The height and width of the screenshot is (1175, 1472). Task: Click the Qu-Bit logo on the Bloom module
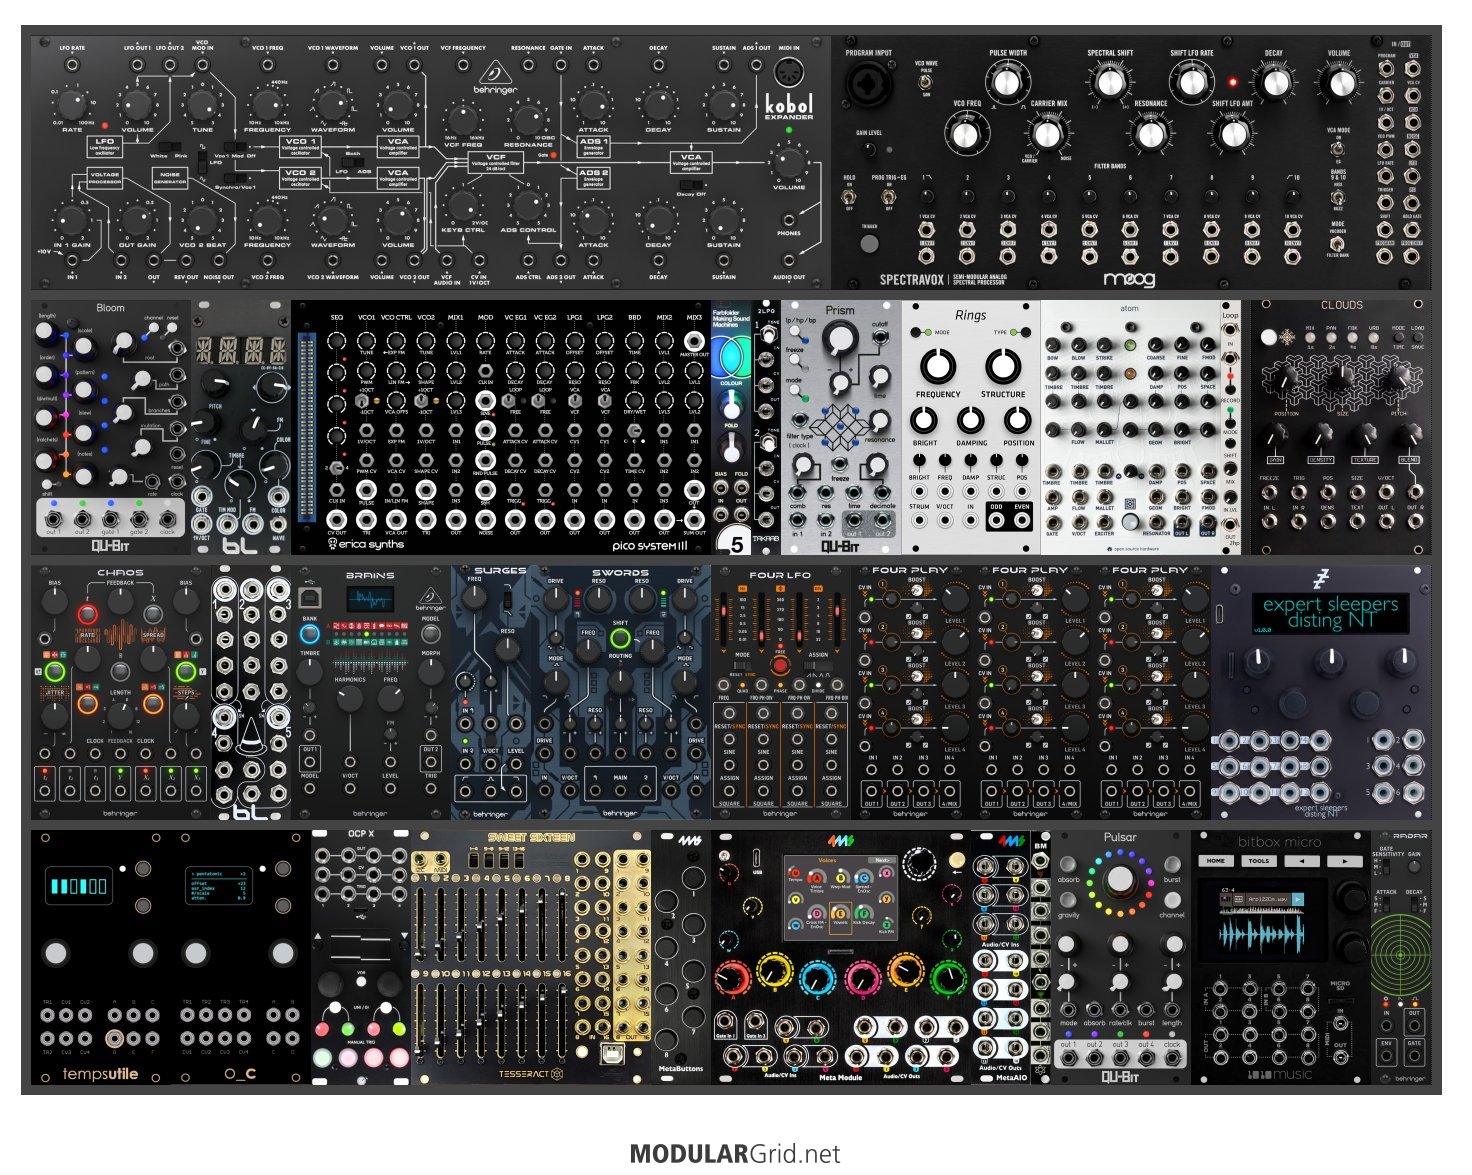(x=109, y=546)
